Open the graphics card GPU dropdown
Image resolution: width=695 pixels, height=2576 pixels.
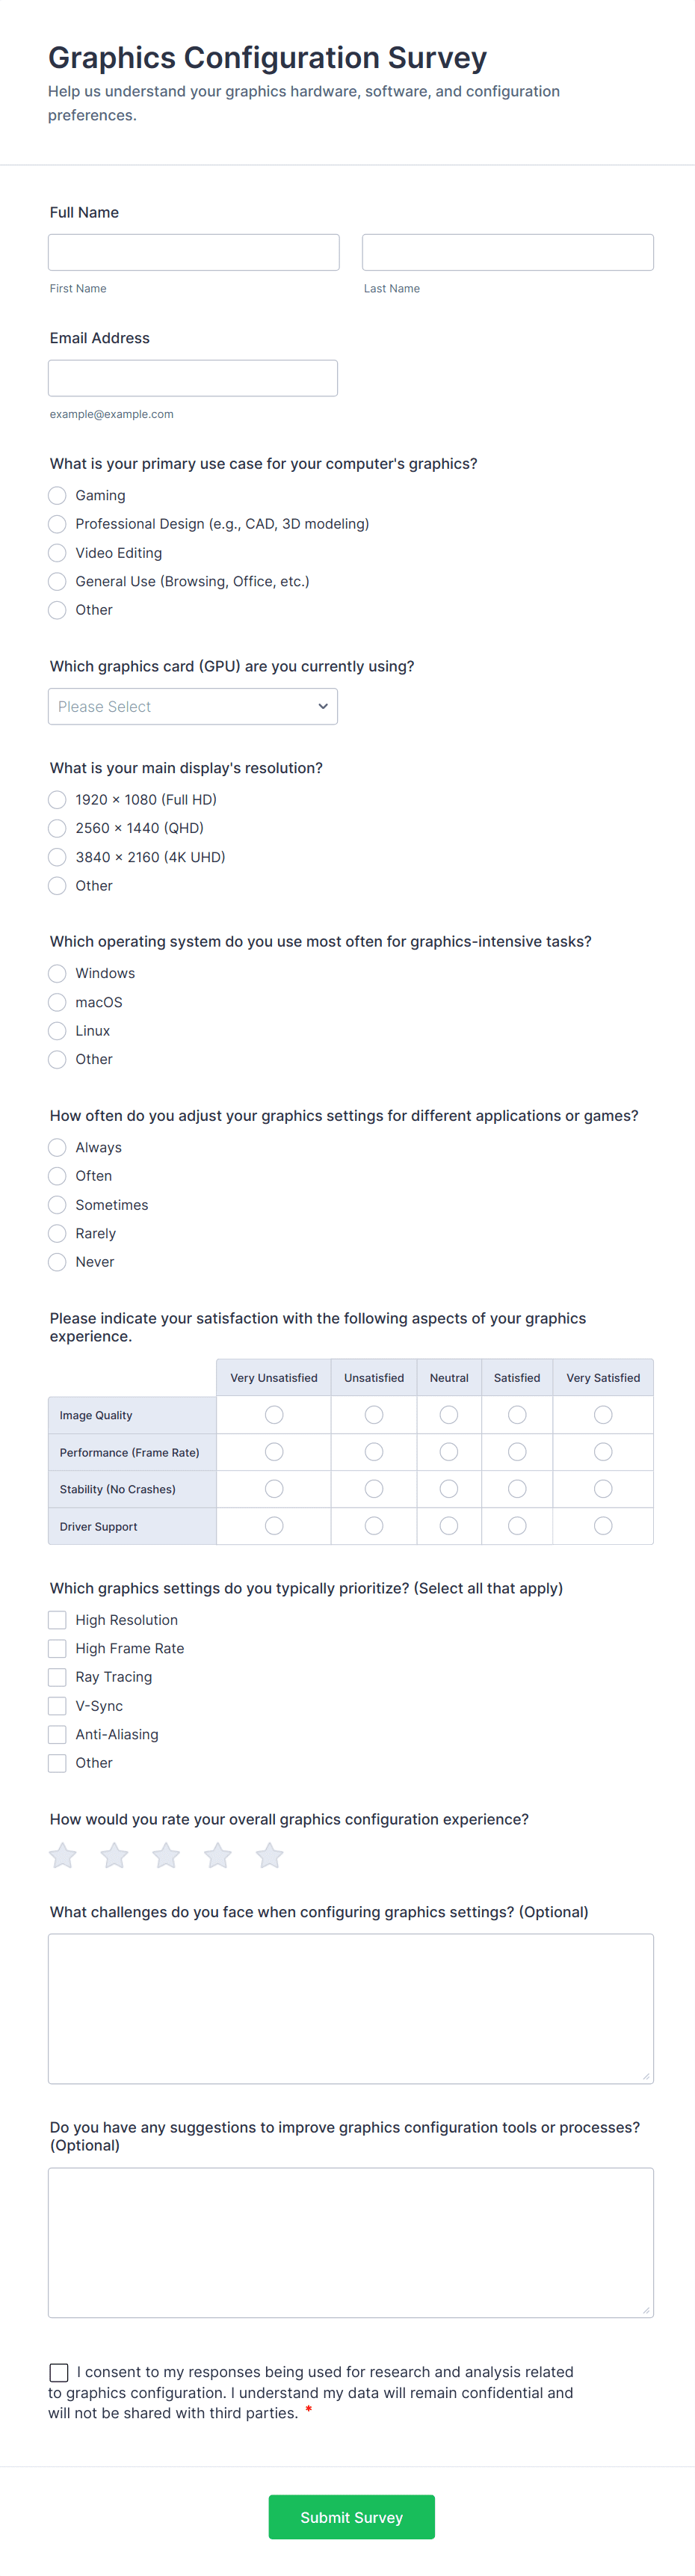pos(193,706)
